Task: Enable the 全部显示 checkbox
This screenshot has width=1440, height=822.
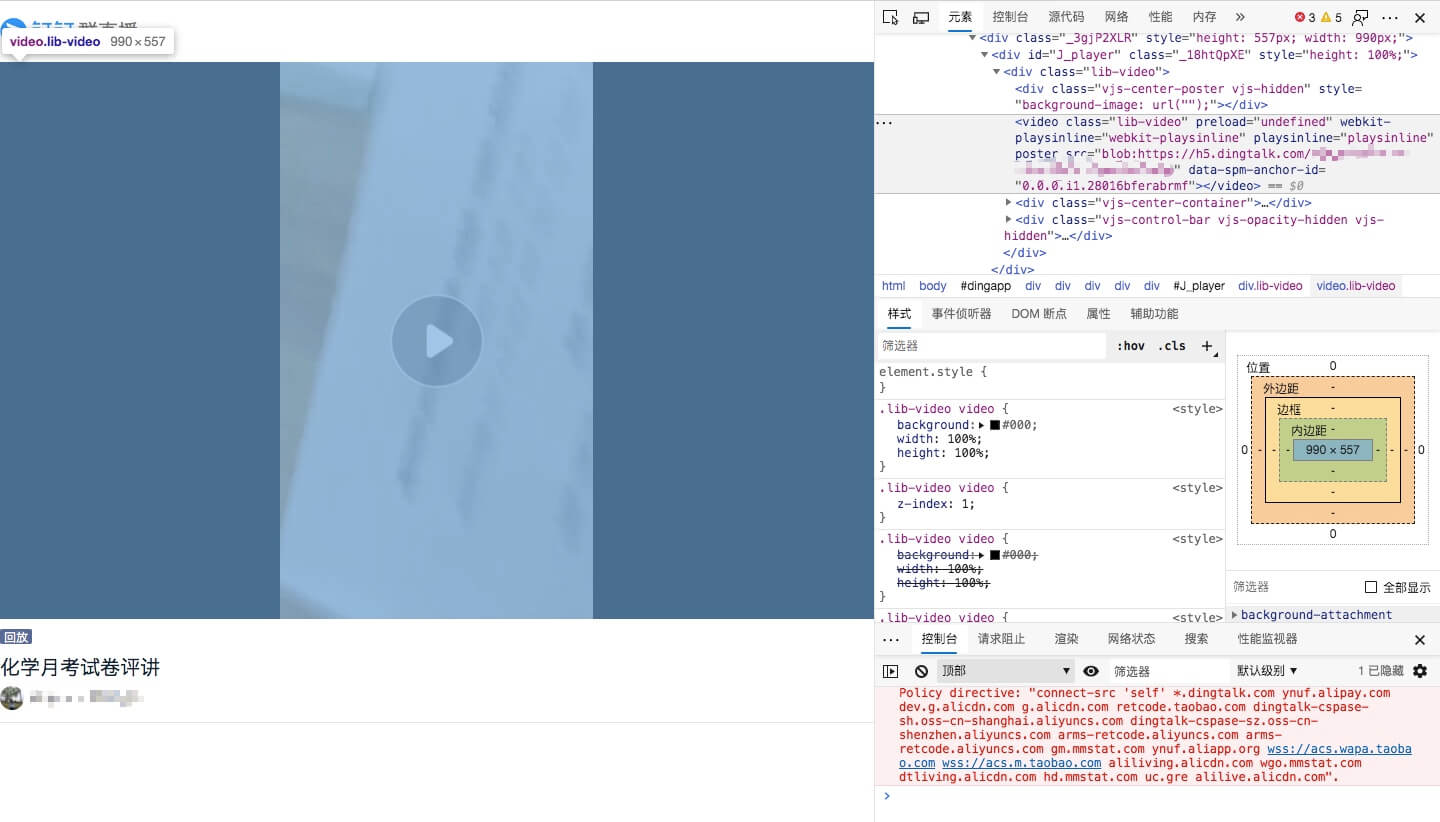Action: click(1371, 587)
